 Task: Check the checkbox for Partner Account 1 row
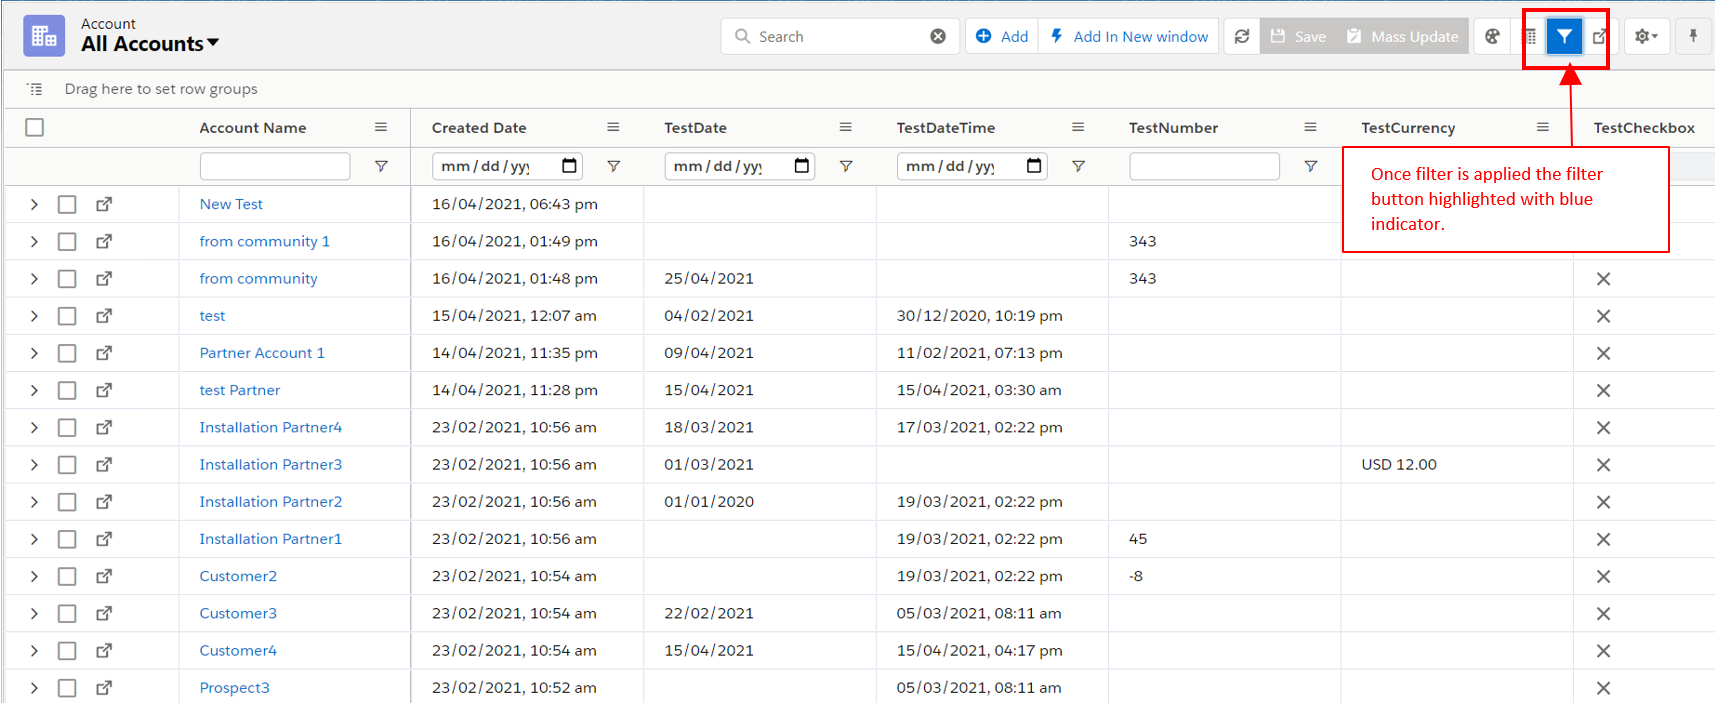tap(67, 353)
